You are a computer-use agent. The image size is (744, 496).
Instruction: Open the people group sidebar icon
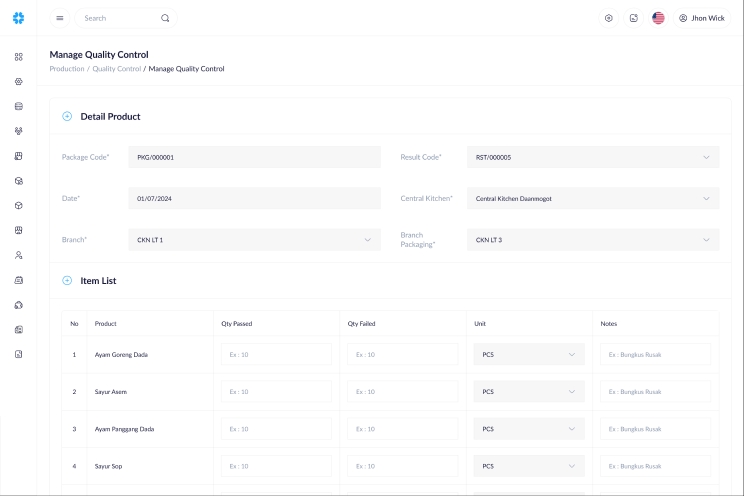tap(19, 131)
